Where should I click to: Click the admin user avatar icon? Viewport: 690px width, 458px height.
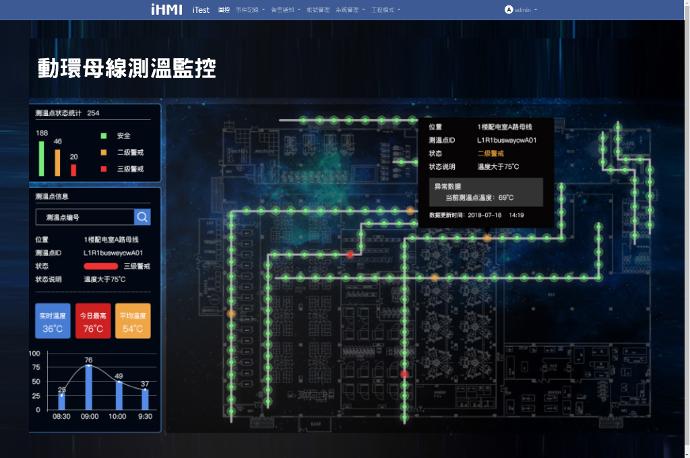point(509,9)
